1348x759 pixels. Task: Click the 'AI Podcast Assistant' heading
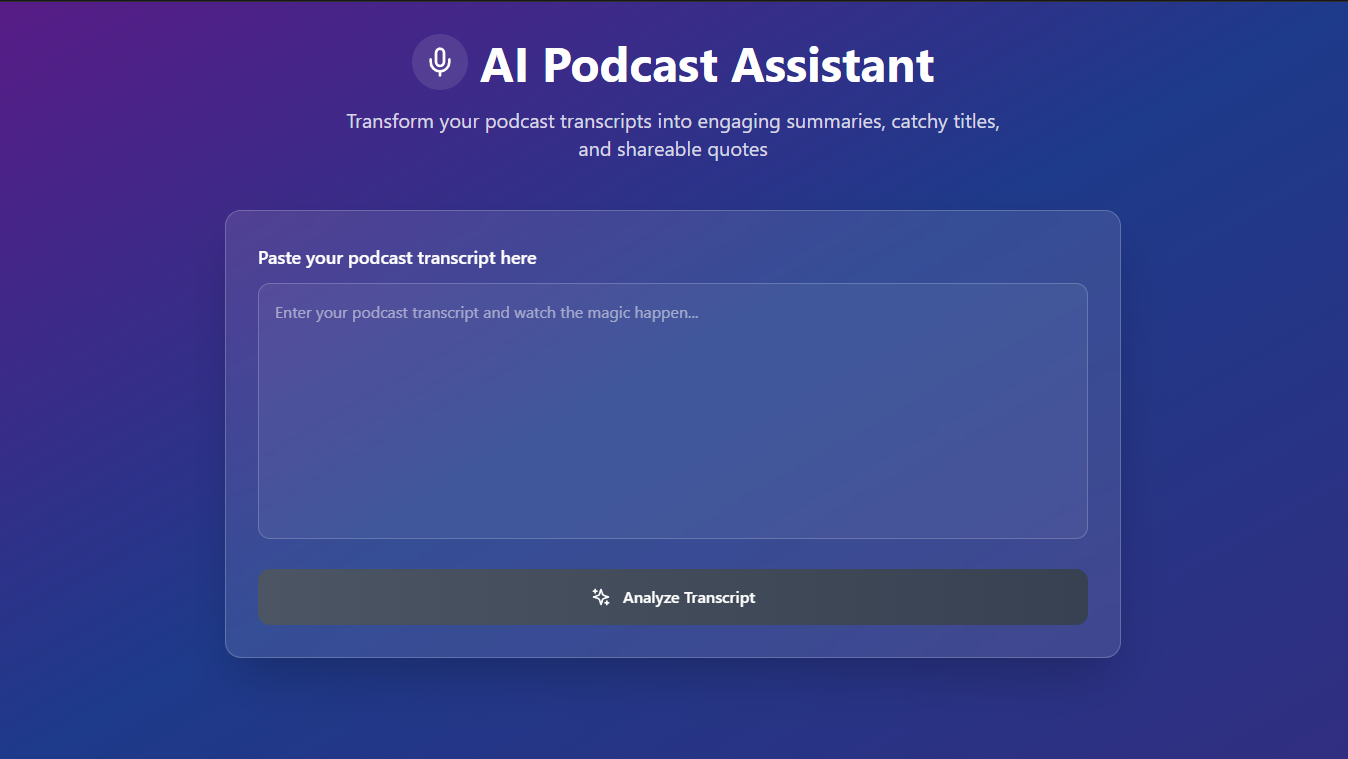point(707,66)
